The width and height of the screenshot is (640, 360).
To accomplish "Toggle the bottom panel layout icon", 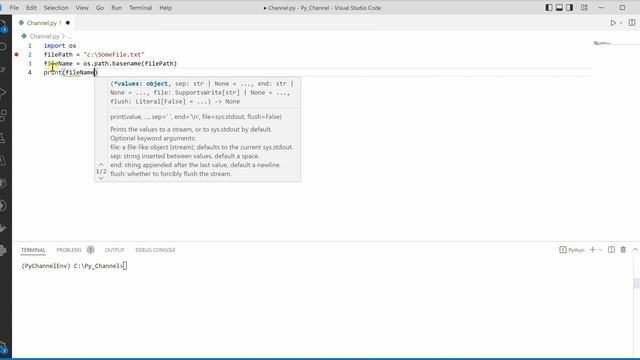I will pos(559,7).
